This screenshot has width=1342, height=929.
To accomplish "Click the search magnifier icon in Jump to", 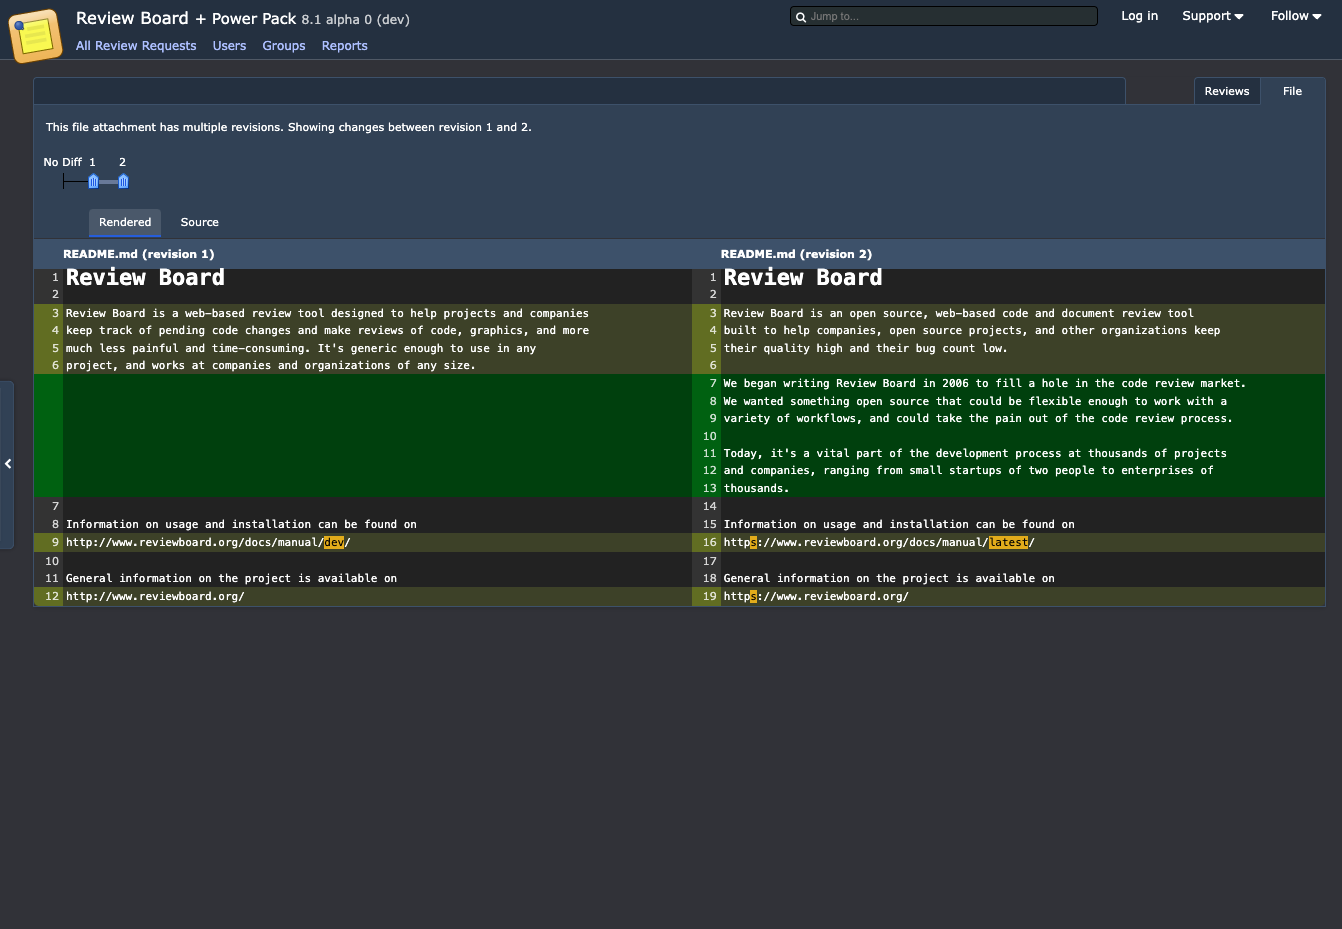I will tap(801, 17).
